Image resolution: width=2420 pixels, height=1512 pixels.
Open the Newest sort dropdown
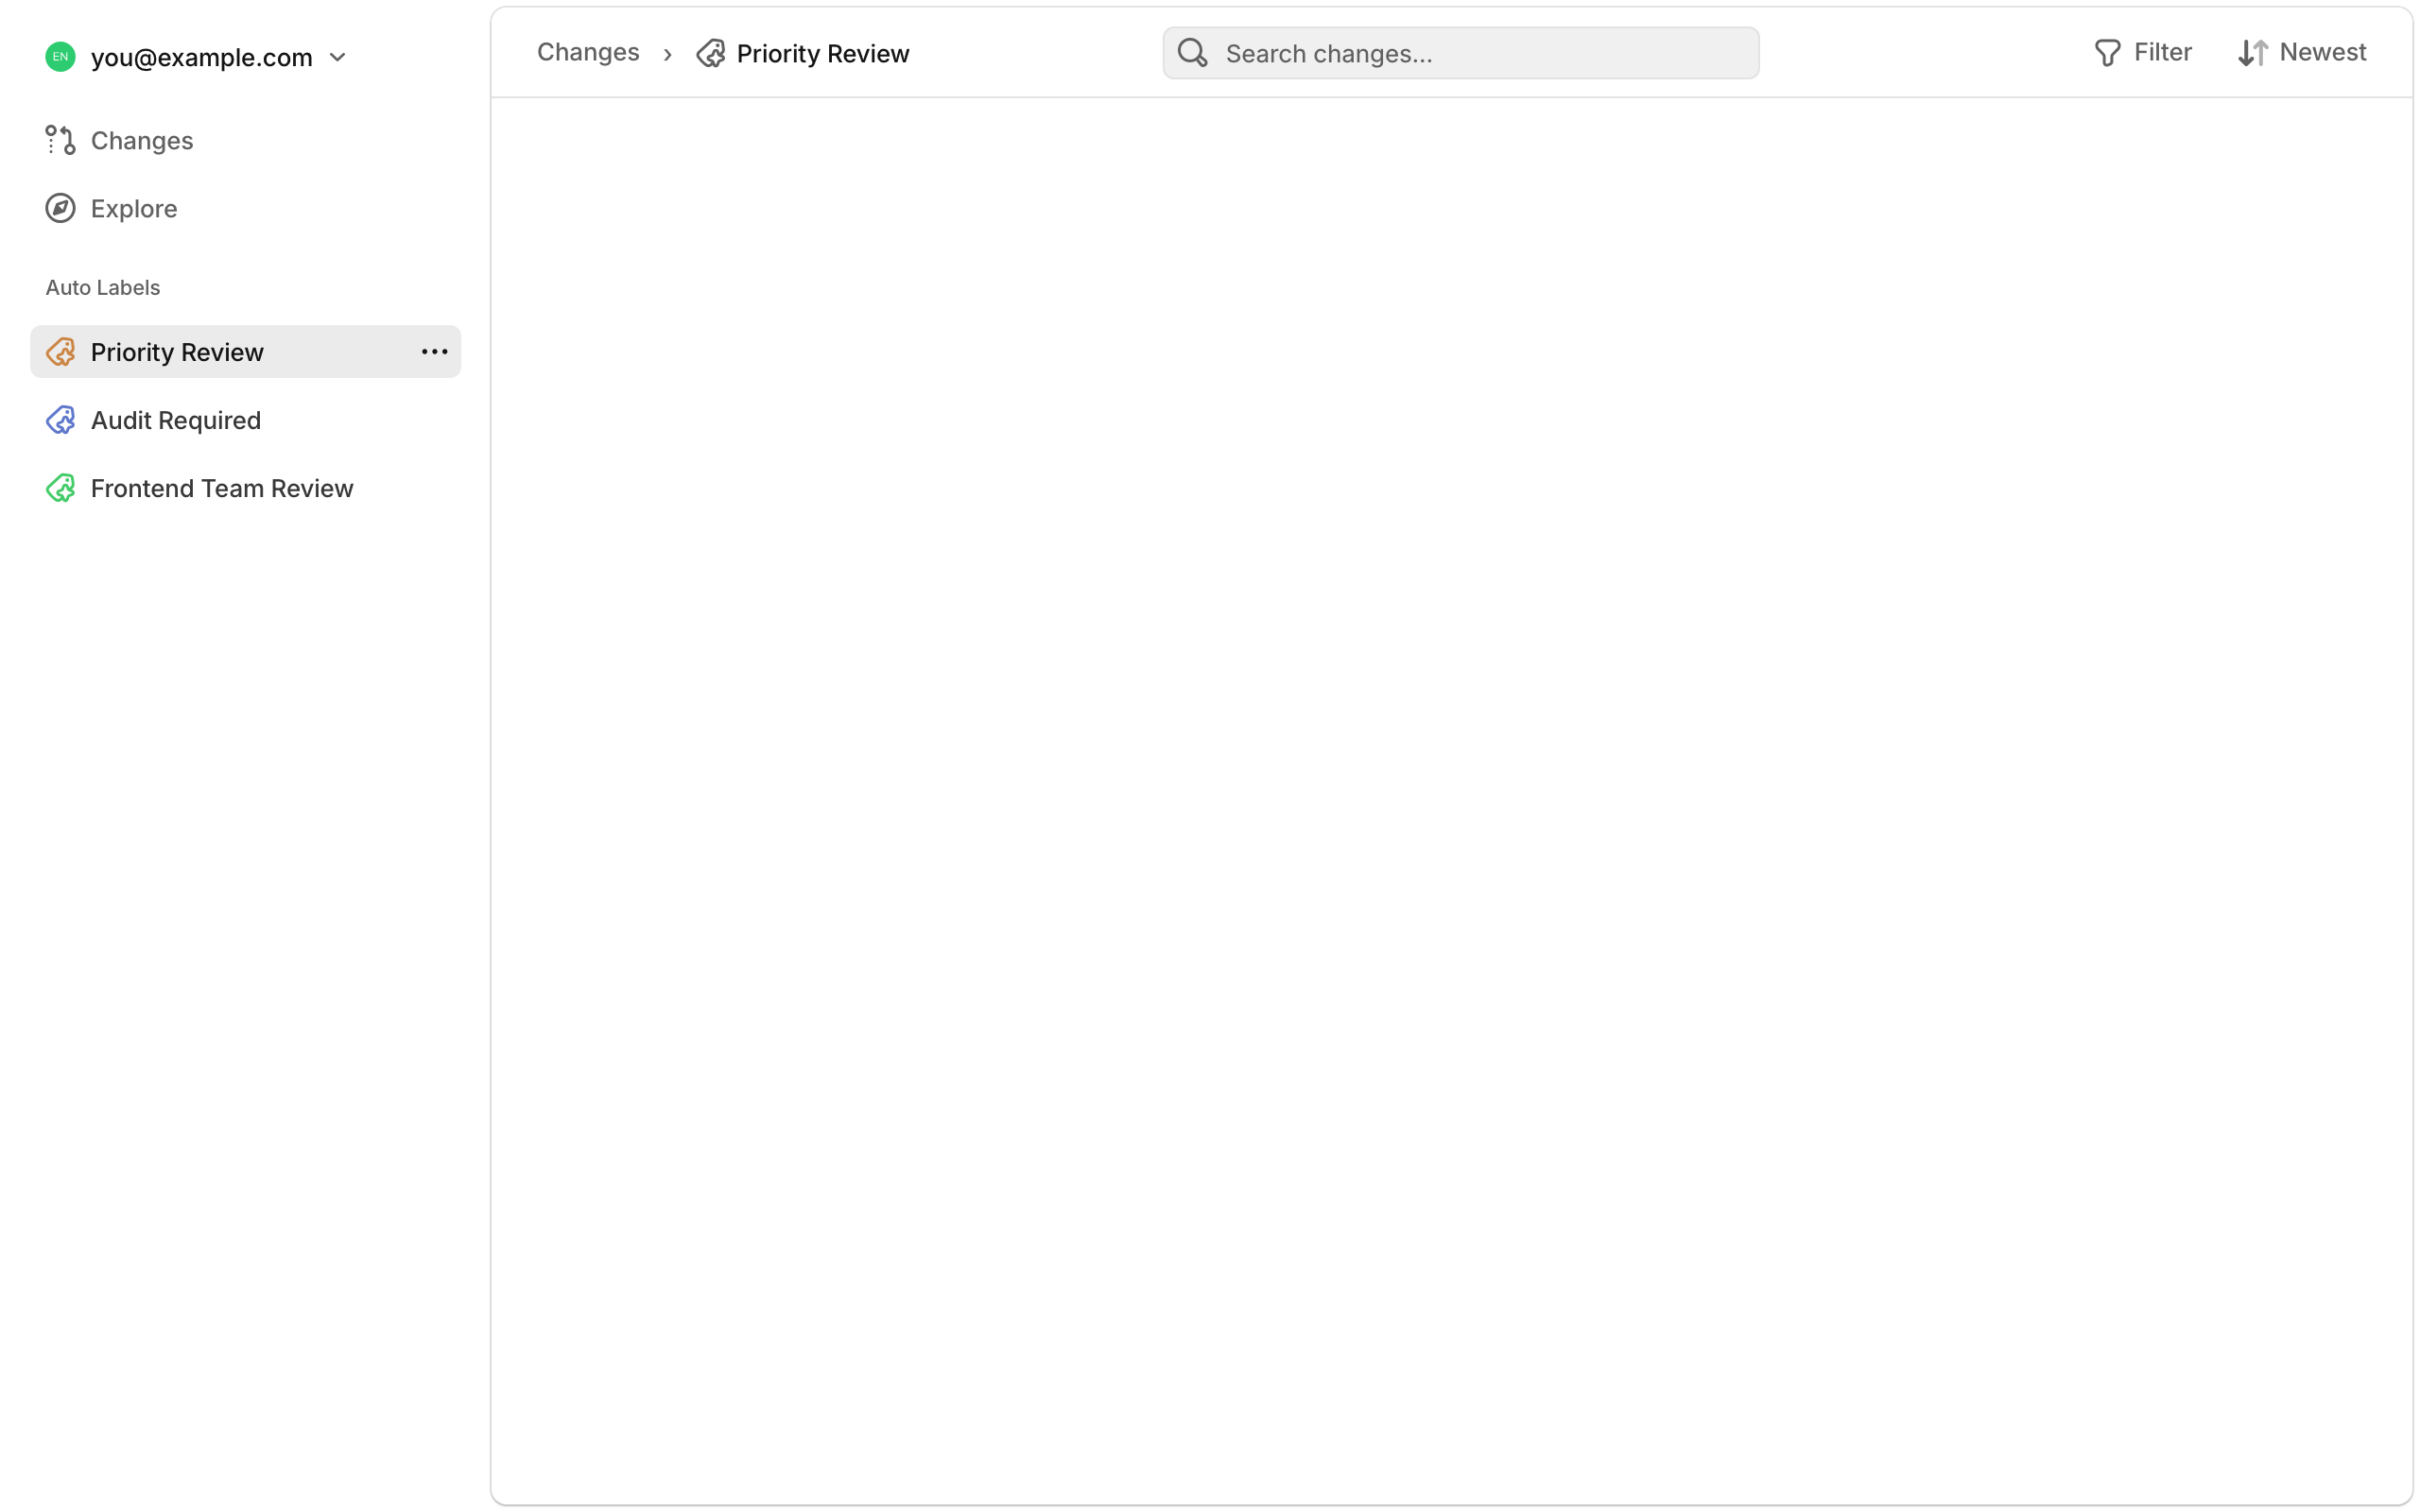[x=2302, y=52]
